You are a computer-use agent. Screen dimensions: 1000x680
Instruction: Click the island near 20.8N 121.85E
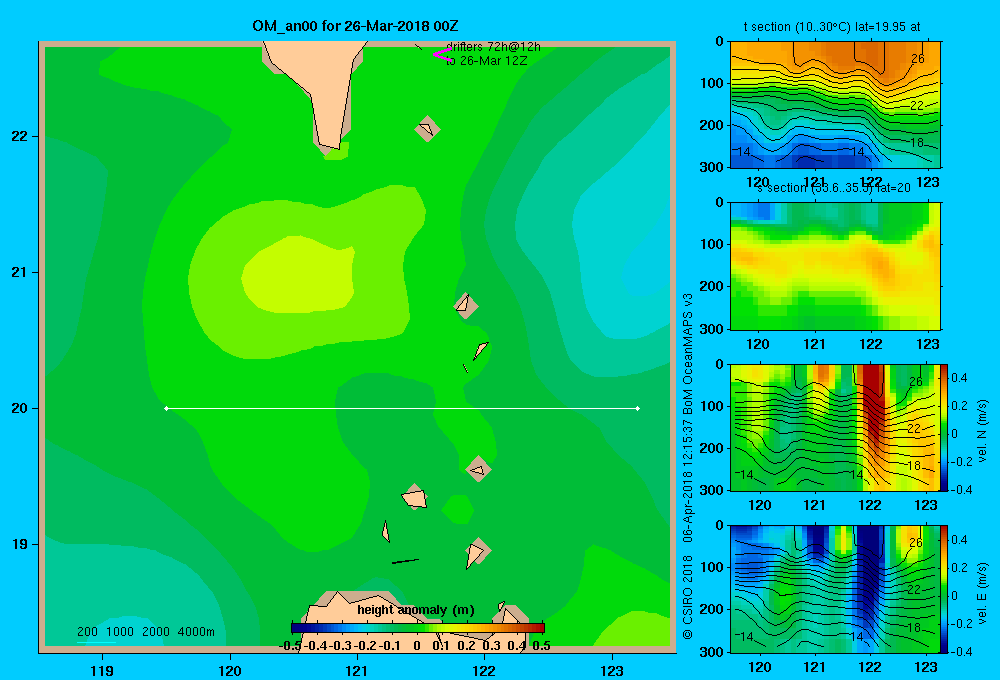point(466,305)
